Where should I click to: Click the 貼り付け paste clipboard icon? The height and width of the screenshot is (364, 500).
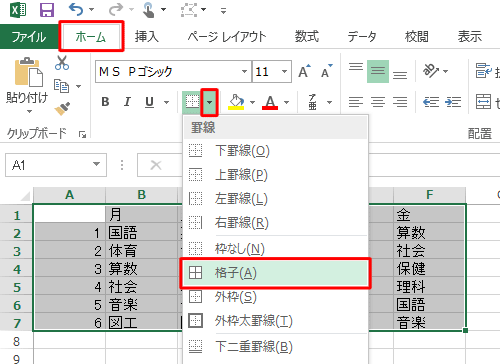tap(28, 72)
